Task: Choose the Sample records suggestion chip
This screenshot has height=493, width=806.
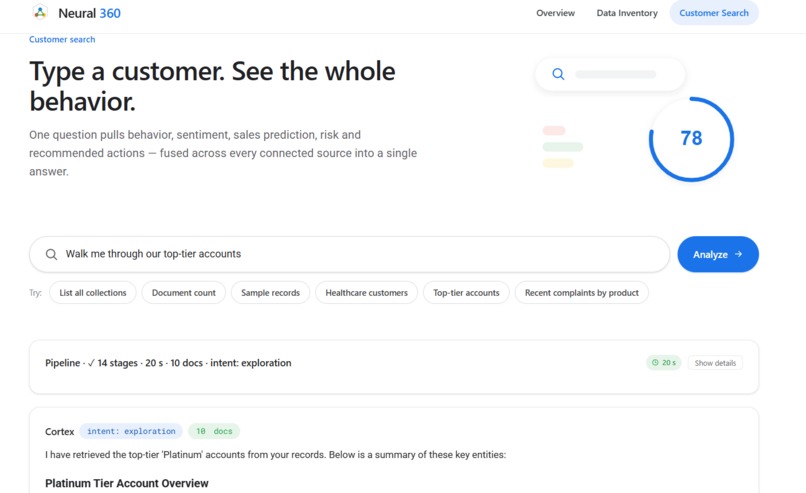Action: coord(270,293)
